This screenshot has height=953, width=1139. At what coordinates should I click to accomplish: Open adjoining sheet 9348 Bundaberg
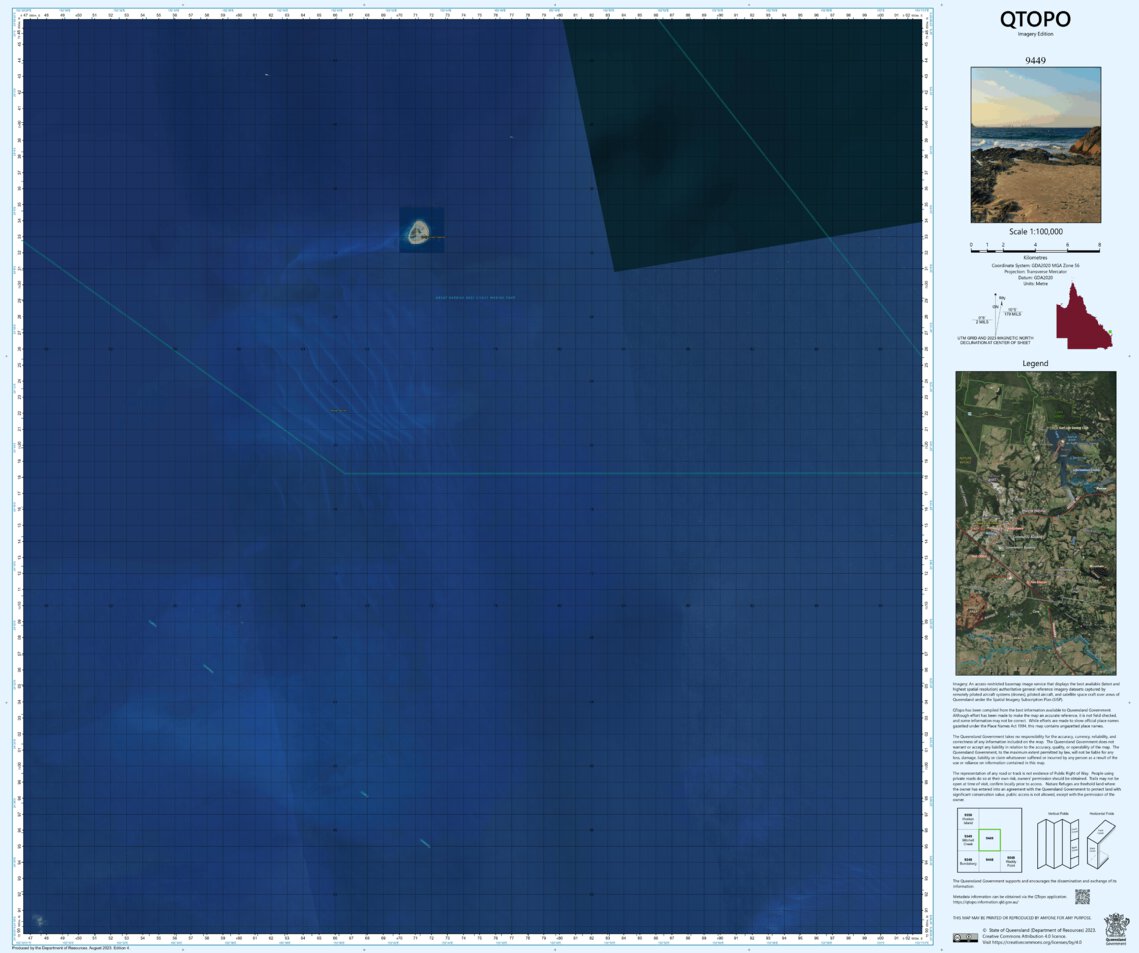968,860
